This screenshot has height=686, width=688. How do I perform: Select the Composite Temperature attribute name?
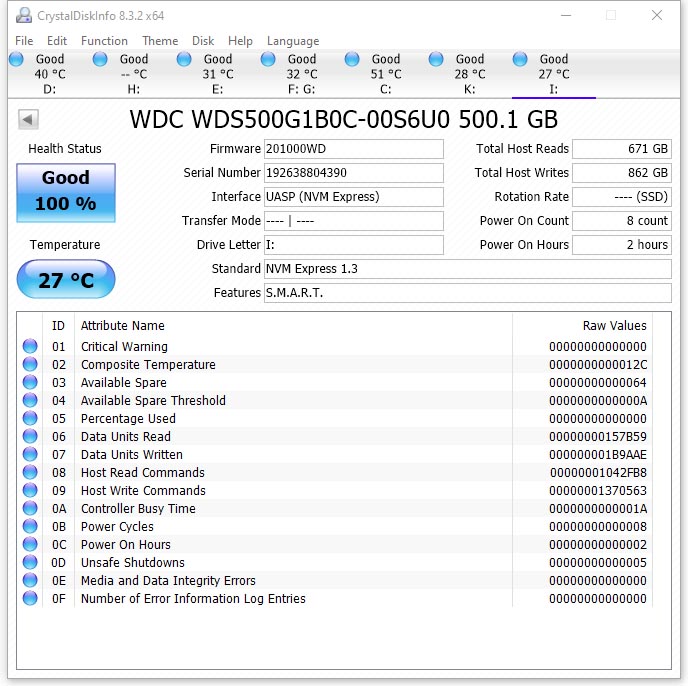[x=148, y=365]
